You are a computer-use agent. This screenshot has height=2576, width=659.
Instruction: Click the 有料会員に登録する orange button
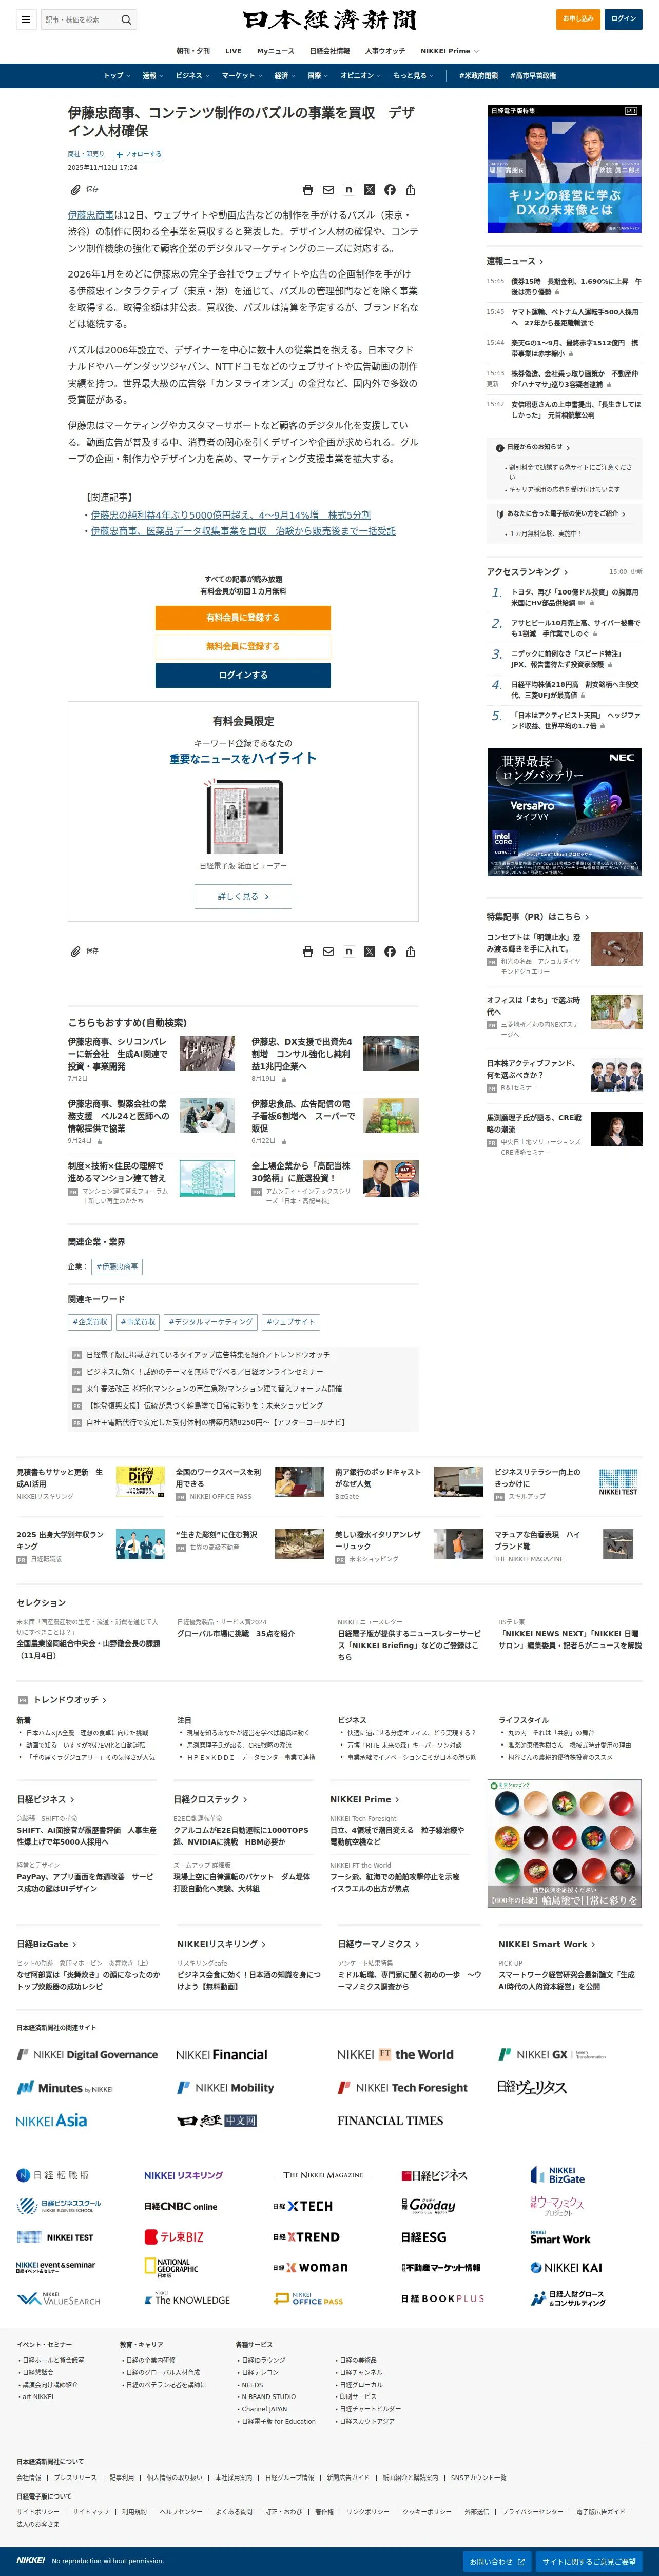(x=243, y=618)
